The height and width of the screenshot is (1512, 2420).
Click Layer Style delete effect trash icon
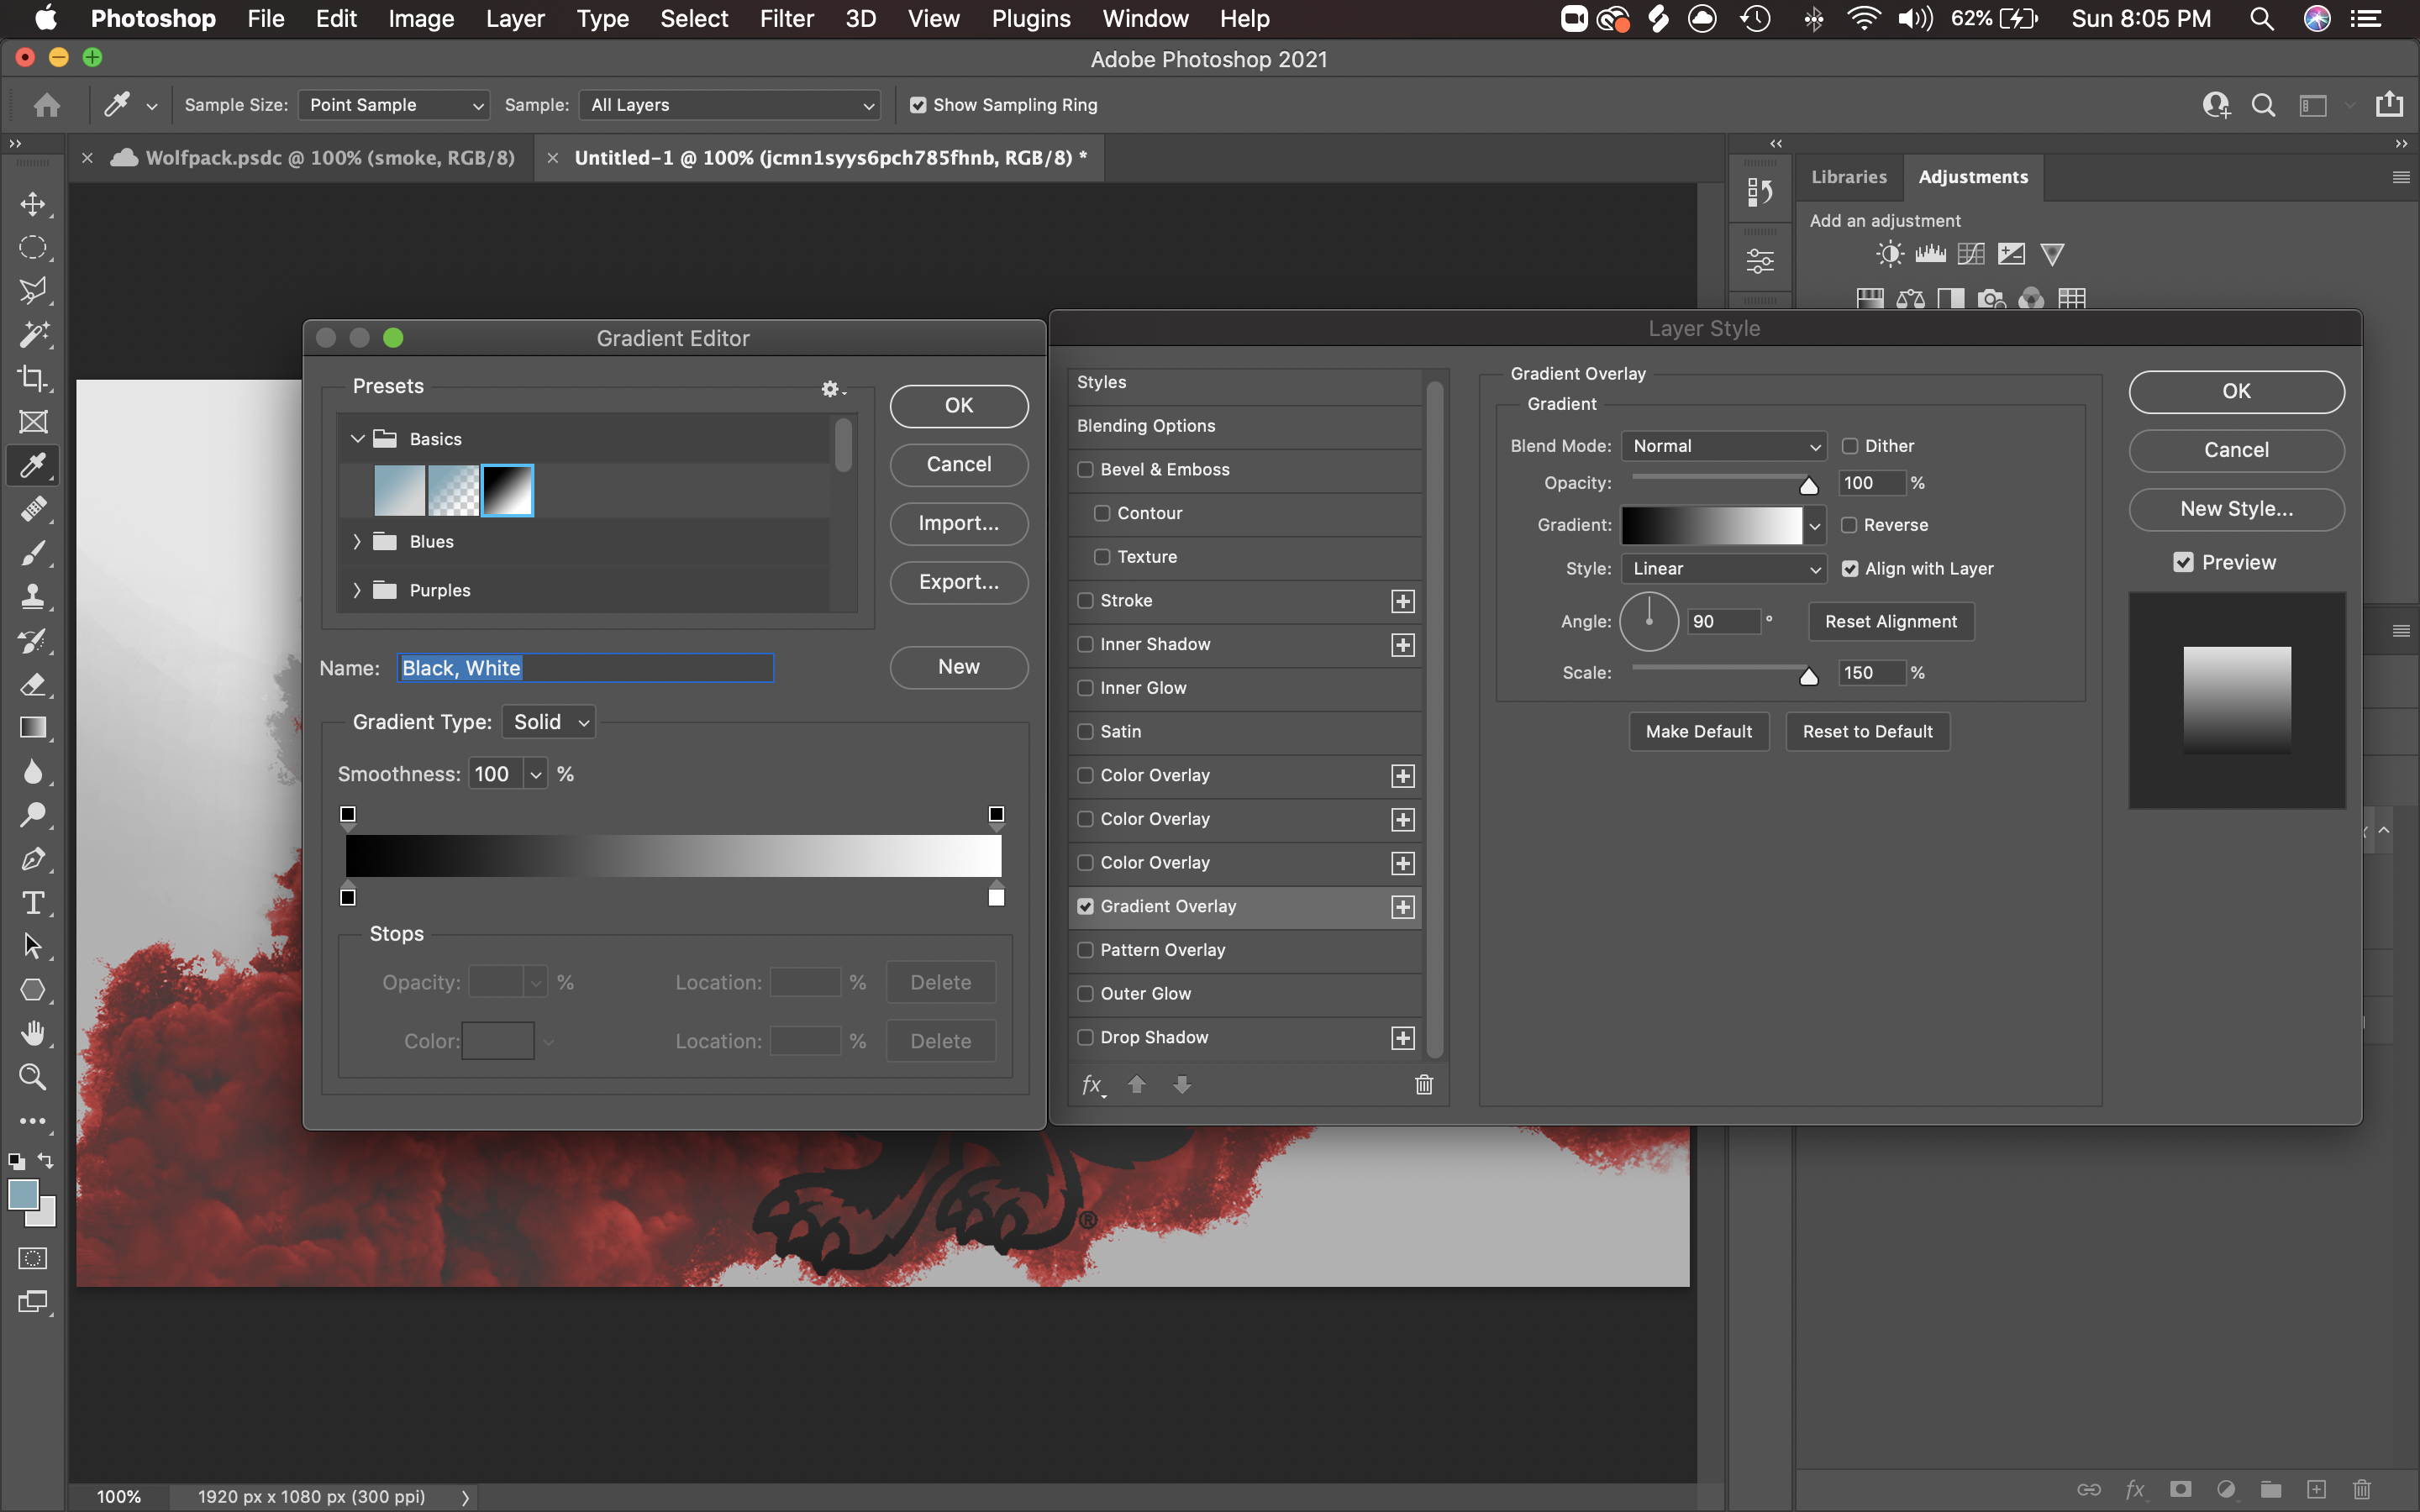pos(1424,1085)
